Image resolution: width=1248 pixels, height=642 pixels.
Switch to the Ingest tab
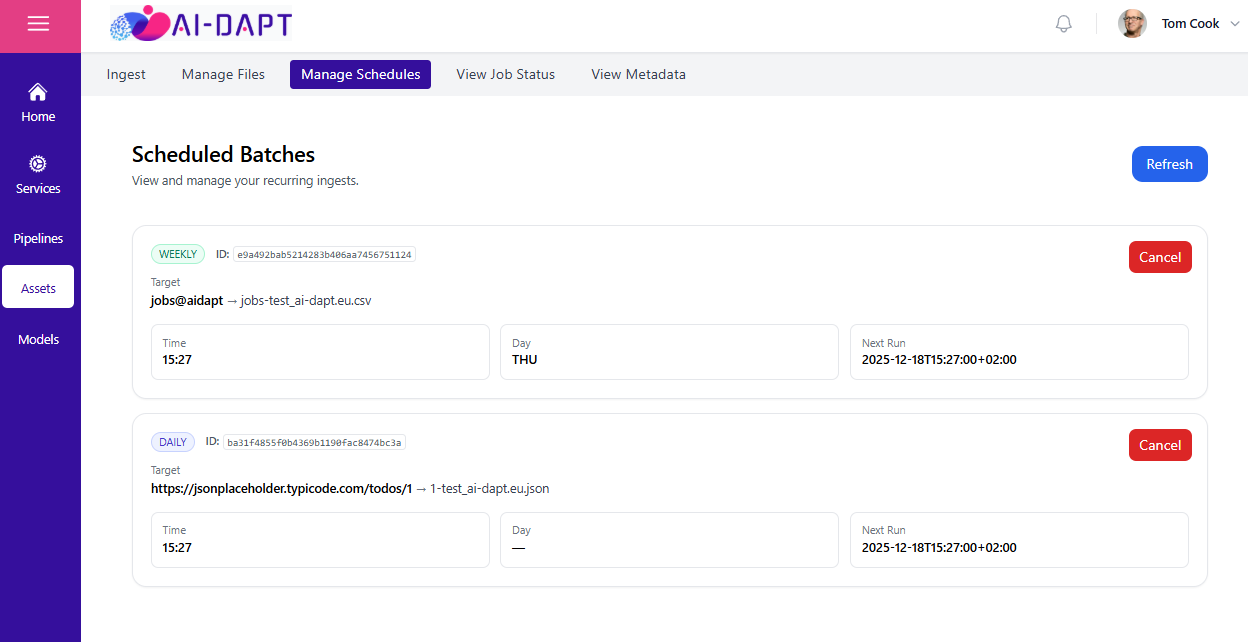pos(126,75)
